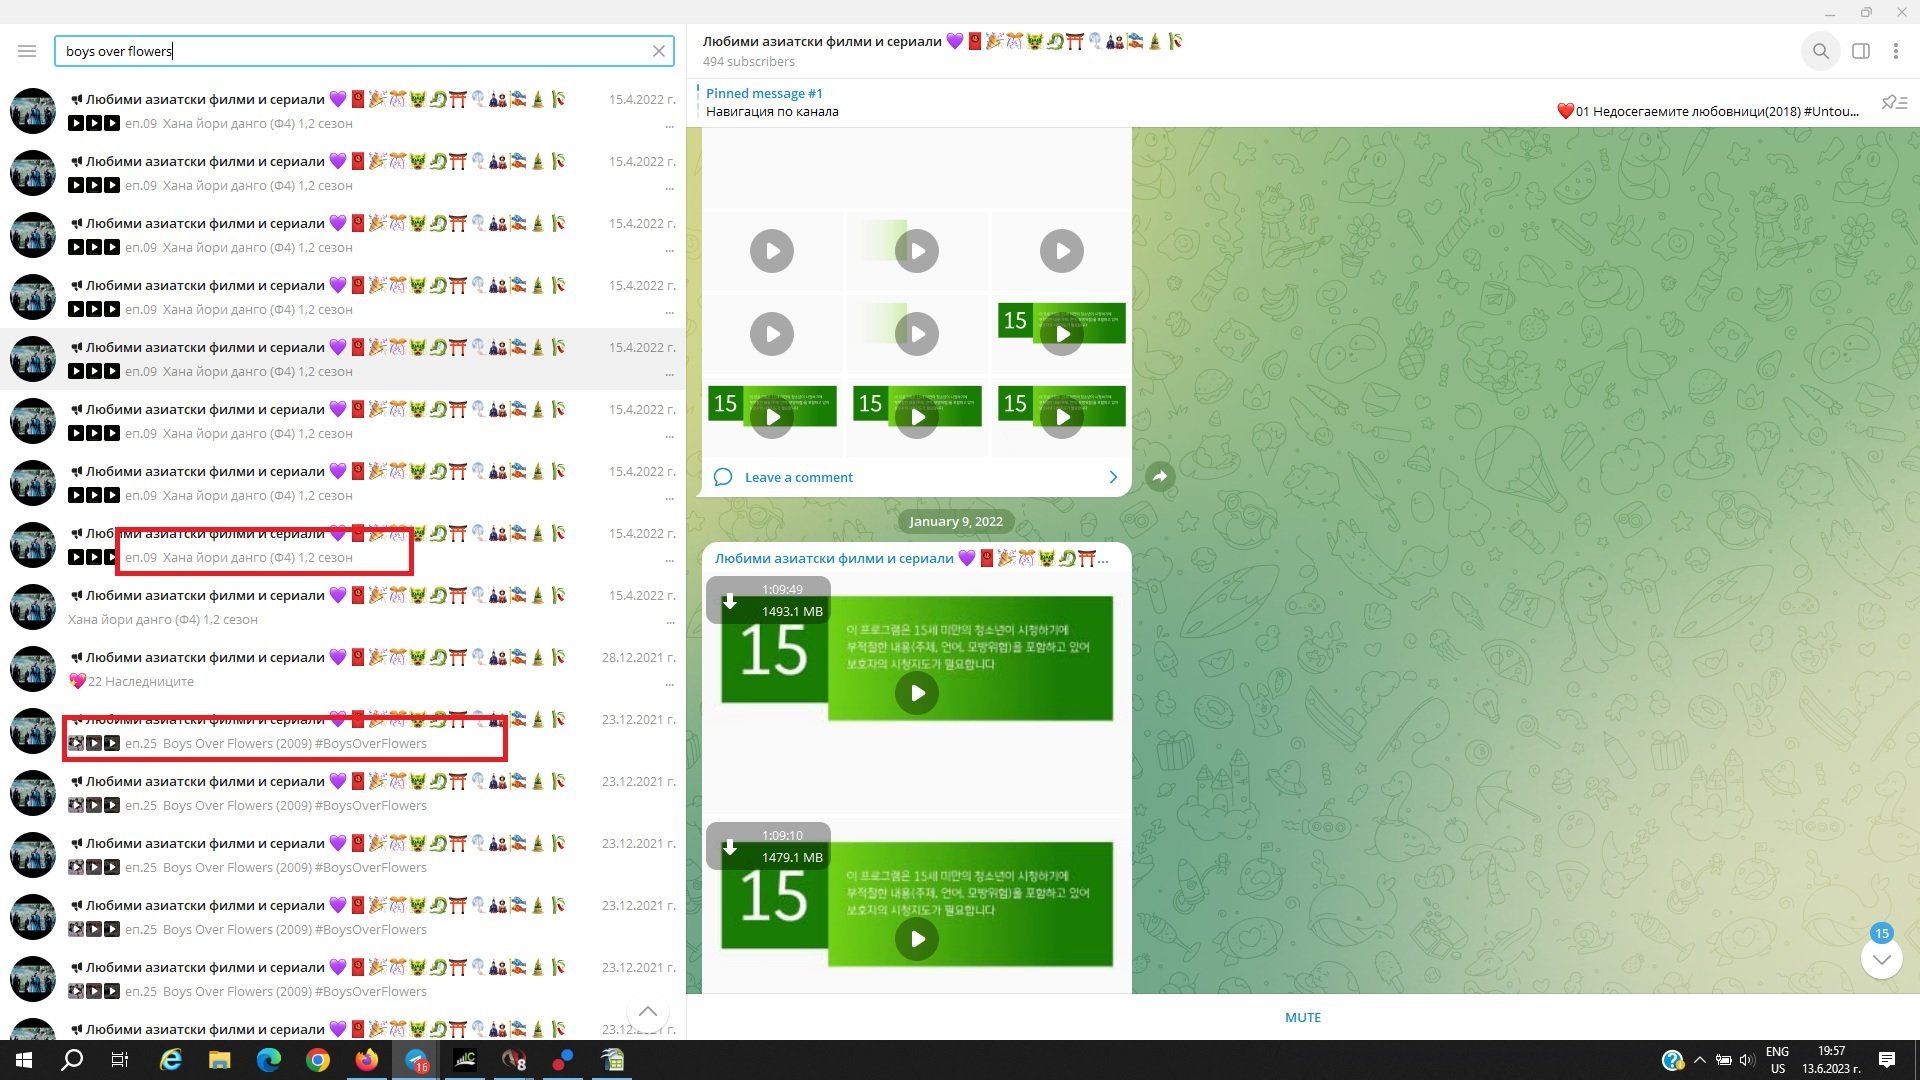Screen dimensions: 1920x1080
Task: Click the forward share arrow icon
Action: point(1159,477)
